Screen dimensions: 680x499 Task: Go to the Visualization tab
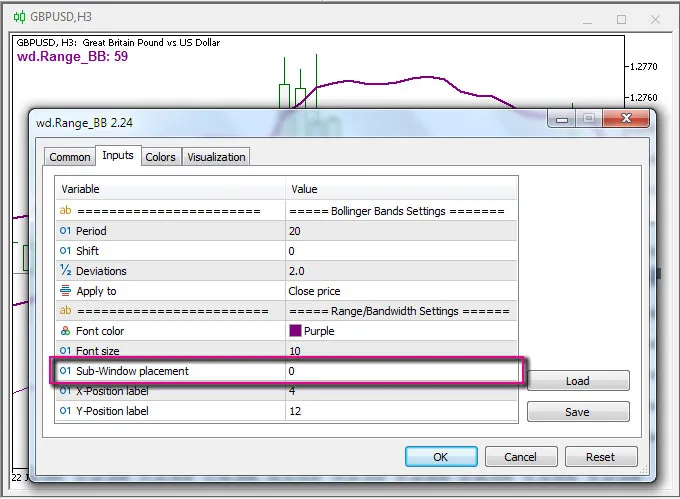click(x=216, y=157)
